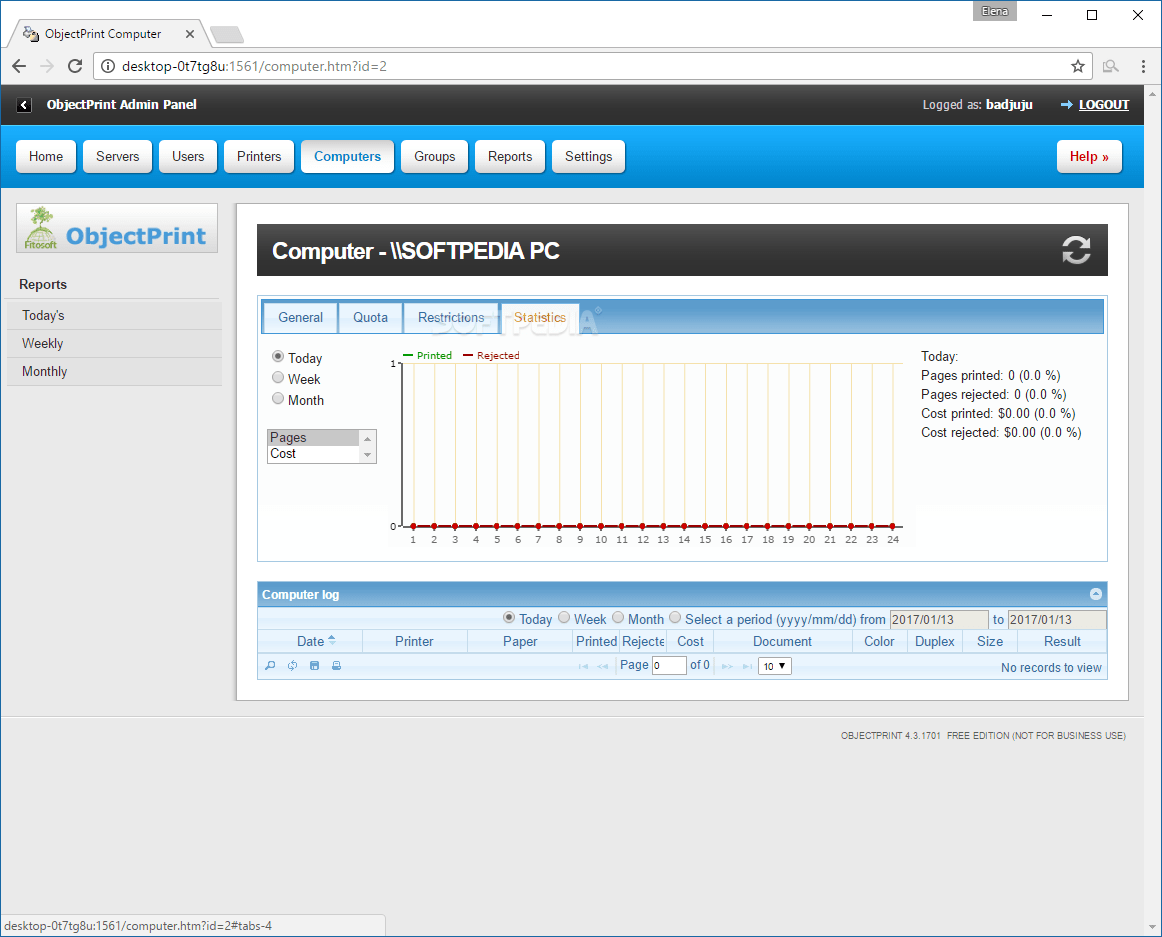
Task: Open the Groups navigation item
Action: (x=435, y=156)
